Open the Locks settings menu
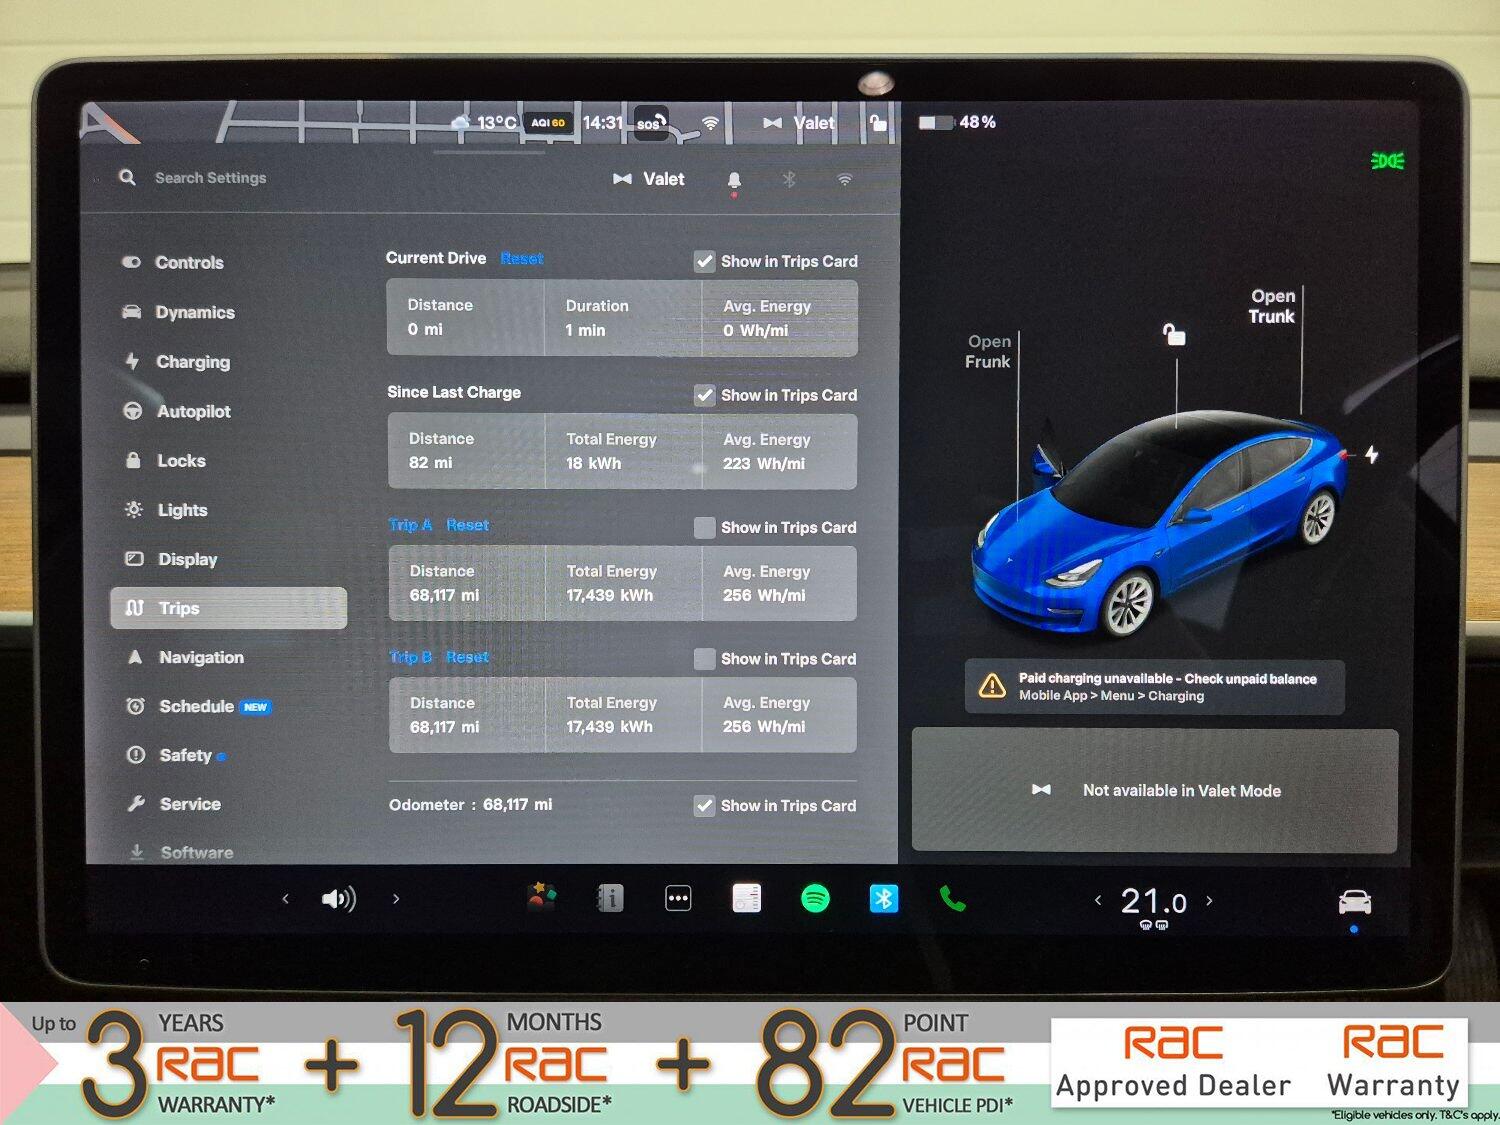This screenshot has width=1500, height=1125. pos(164,460)
